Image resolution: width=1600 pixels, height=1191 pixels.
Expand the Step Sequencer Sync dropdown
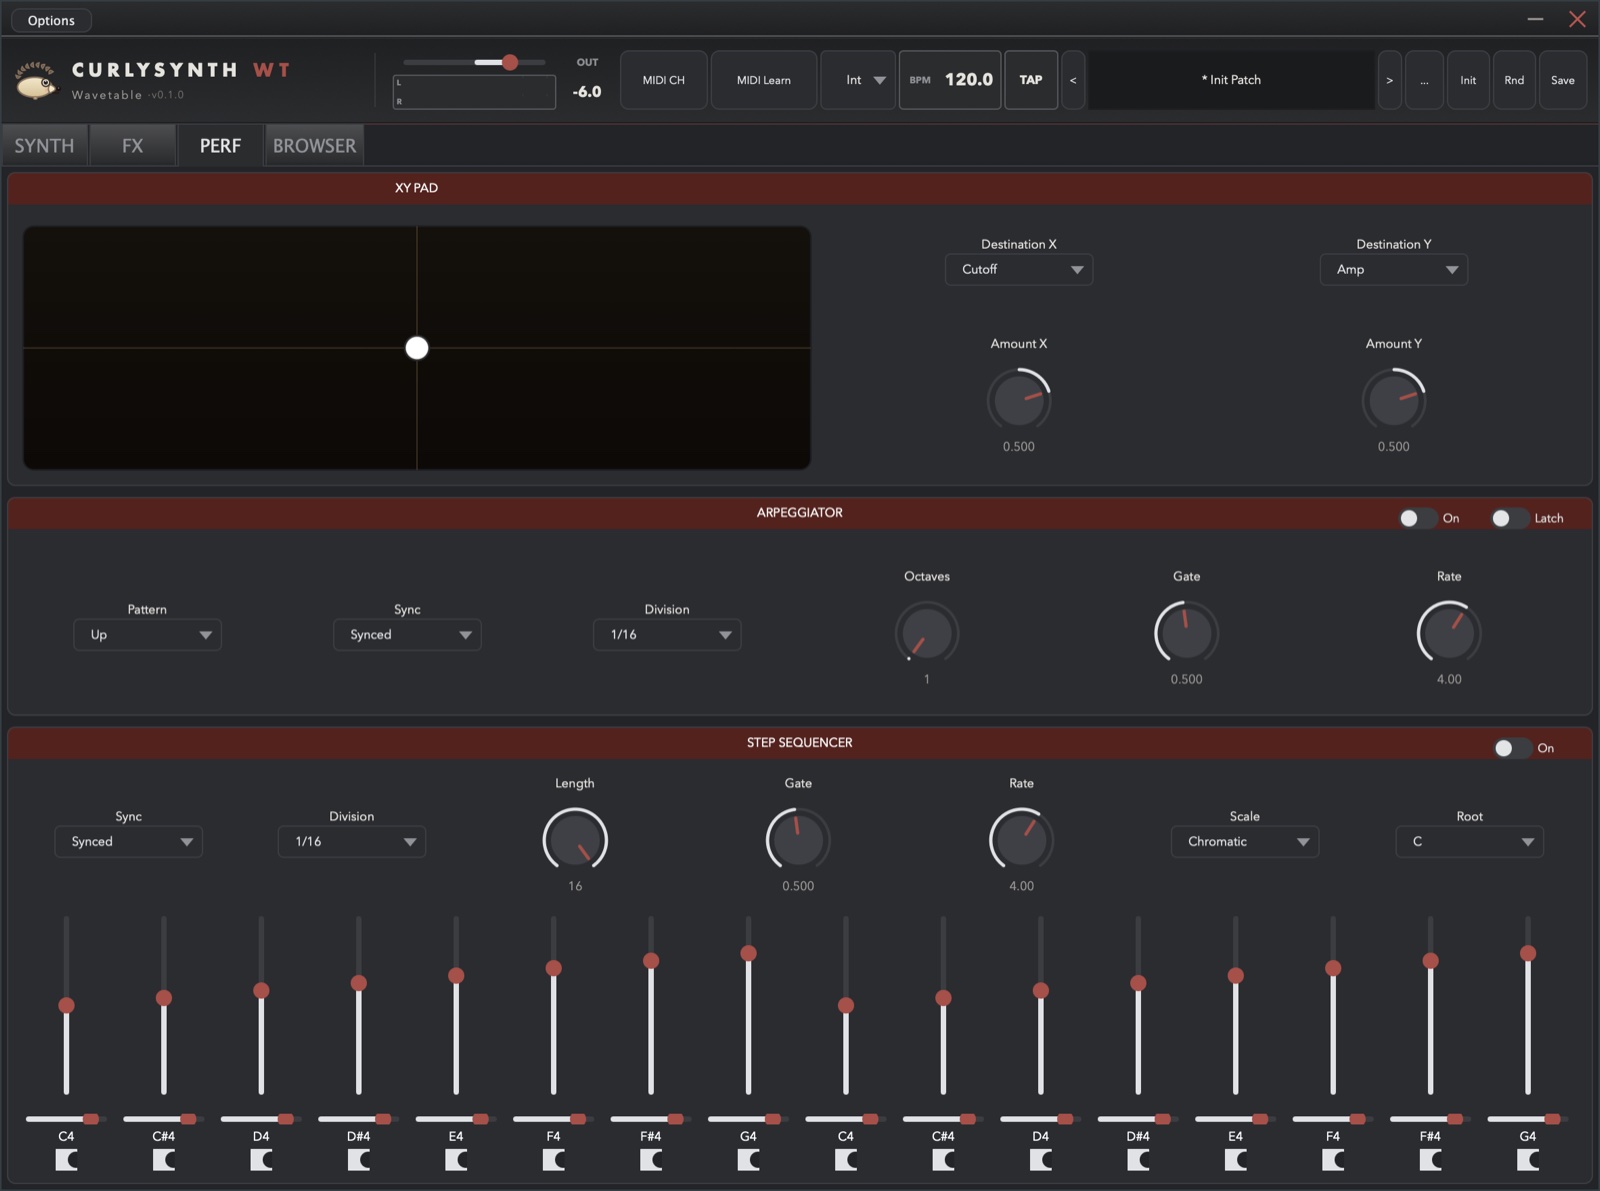[129, 842]
